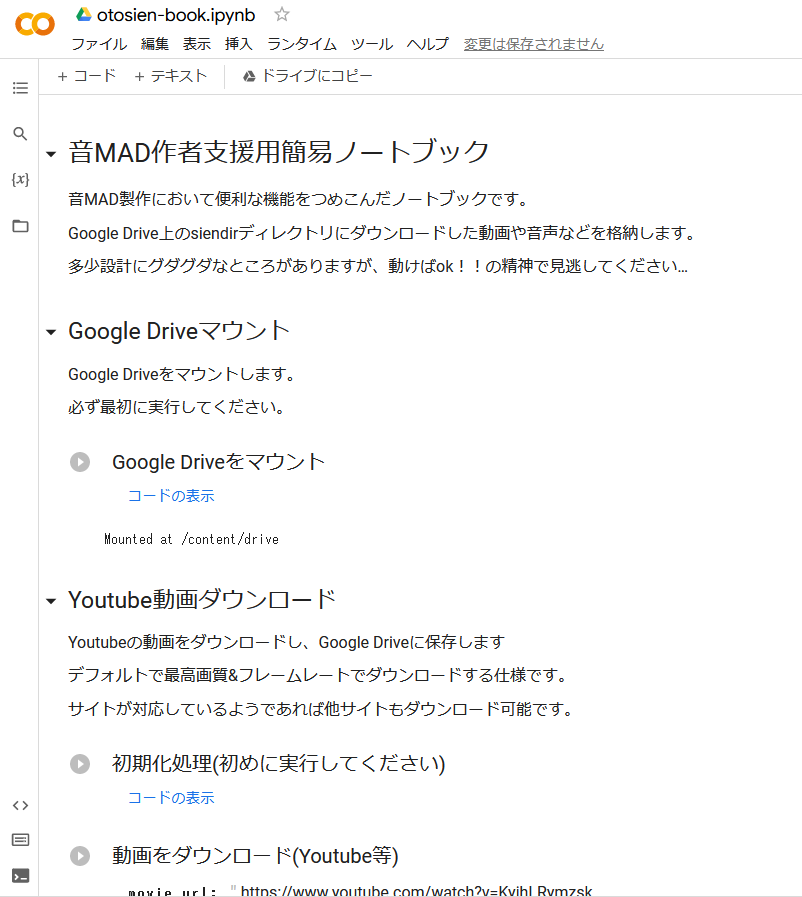Click the 動画をダウンロード(Youtube等) cell title
This screenshot has width=802, height=897.
point(255,856)
